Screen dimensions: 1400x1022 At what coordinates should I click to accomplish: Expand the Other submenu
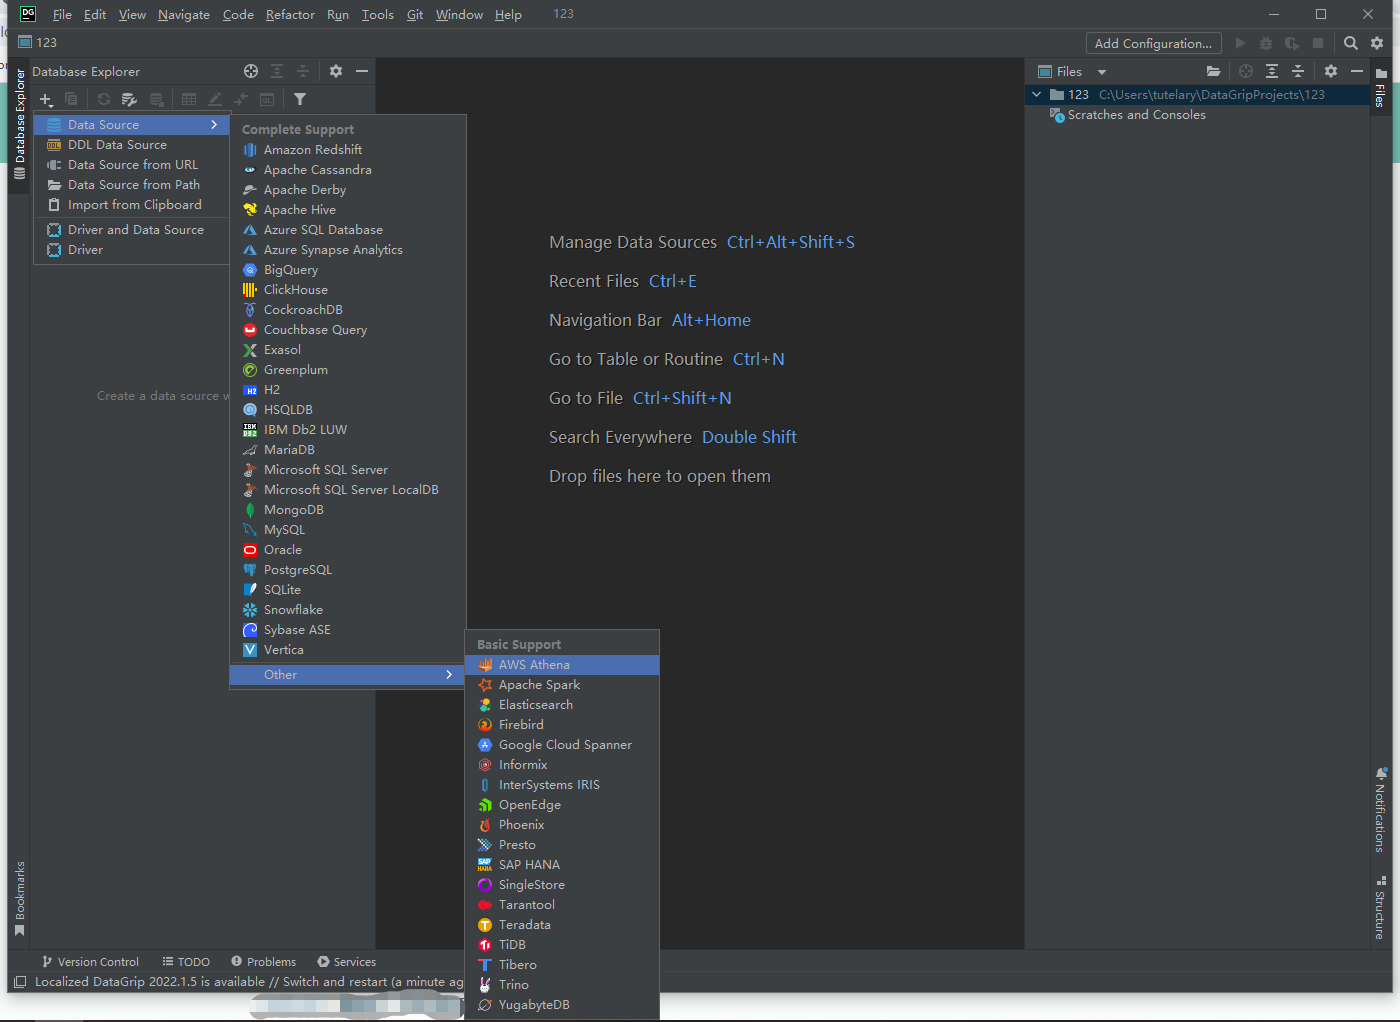[348, 675]
